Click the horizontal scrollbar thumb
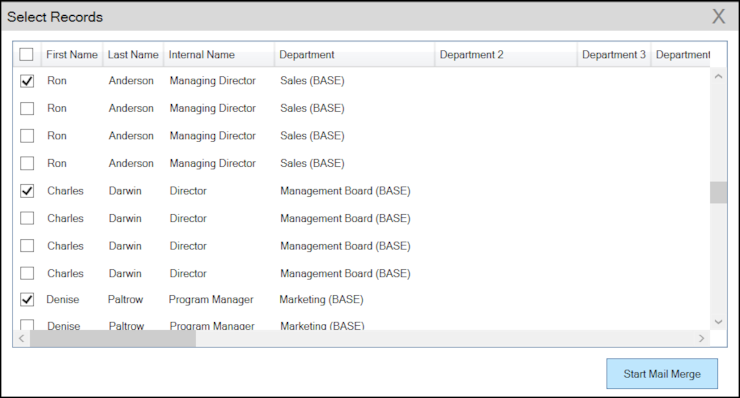This screenshot has width=740, height=398. click(x=113, y=338)
